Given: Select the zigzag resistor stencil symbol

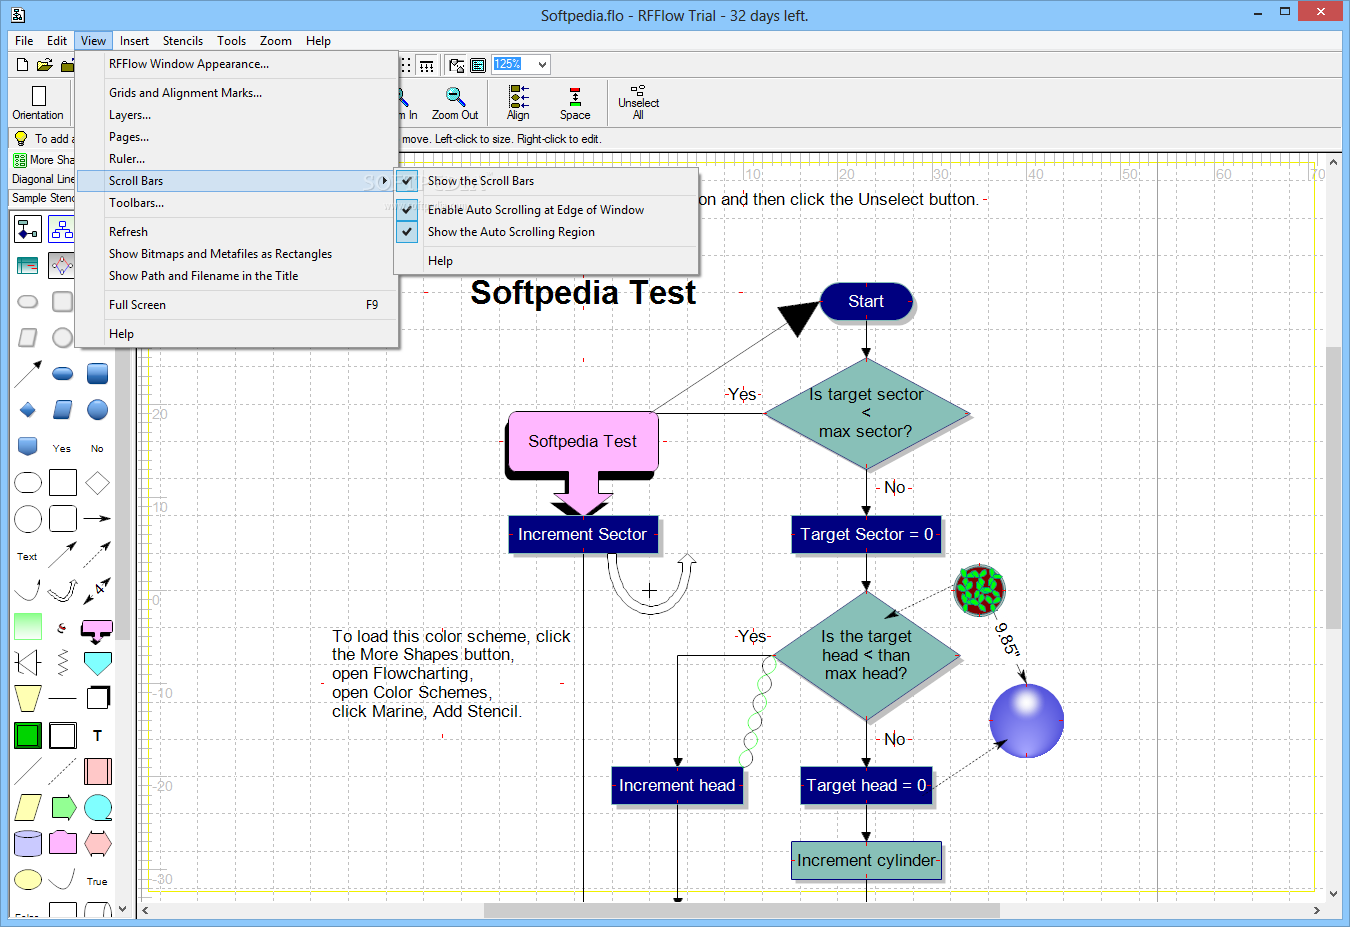Looking at the screenshot, I should (63, 663).
